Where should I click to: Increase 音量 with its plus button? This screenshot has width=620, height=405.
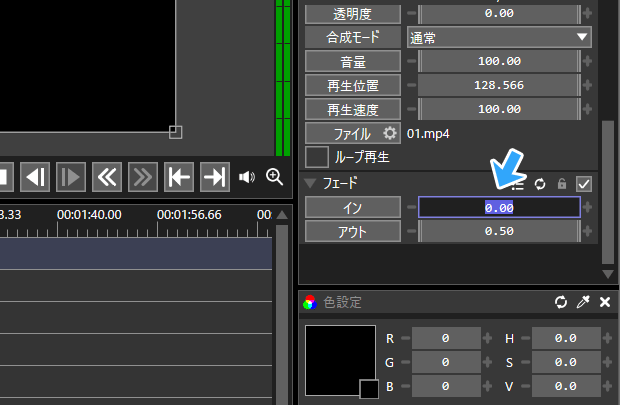coord(588,61)
